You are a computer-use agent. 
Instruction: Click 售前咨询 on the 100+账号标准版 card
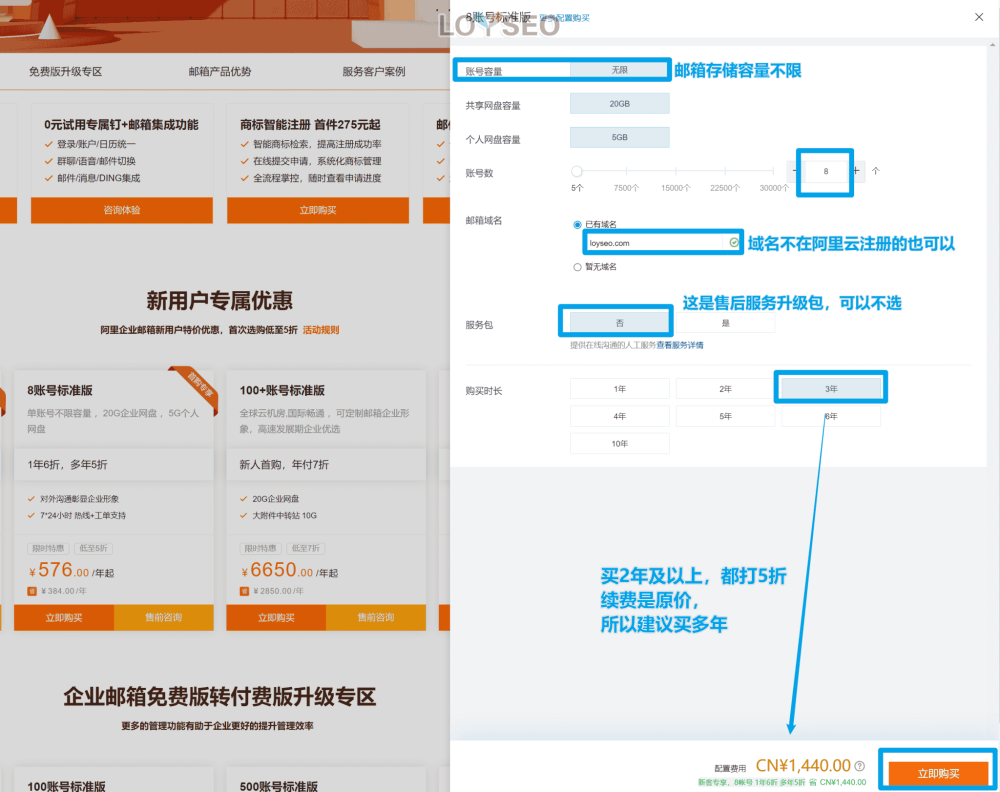pyautogui.click(x=376, y=617)
